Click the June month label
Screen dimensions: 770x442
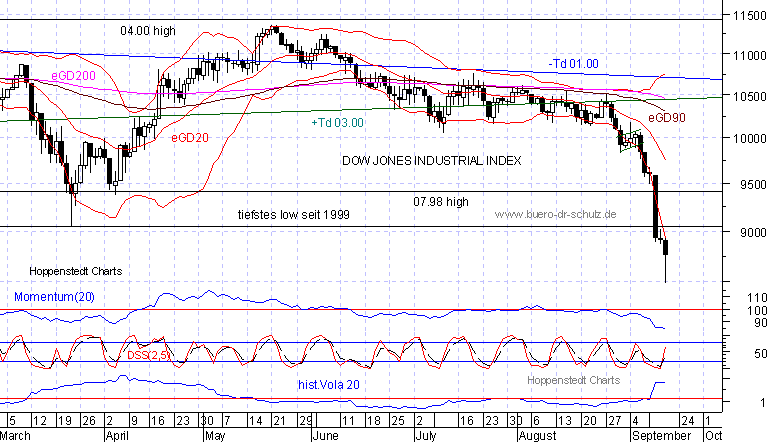(325, 436)
